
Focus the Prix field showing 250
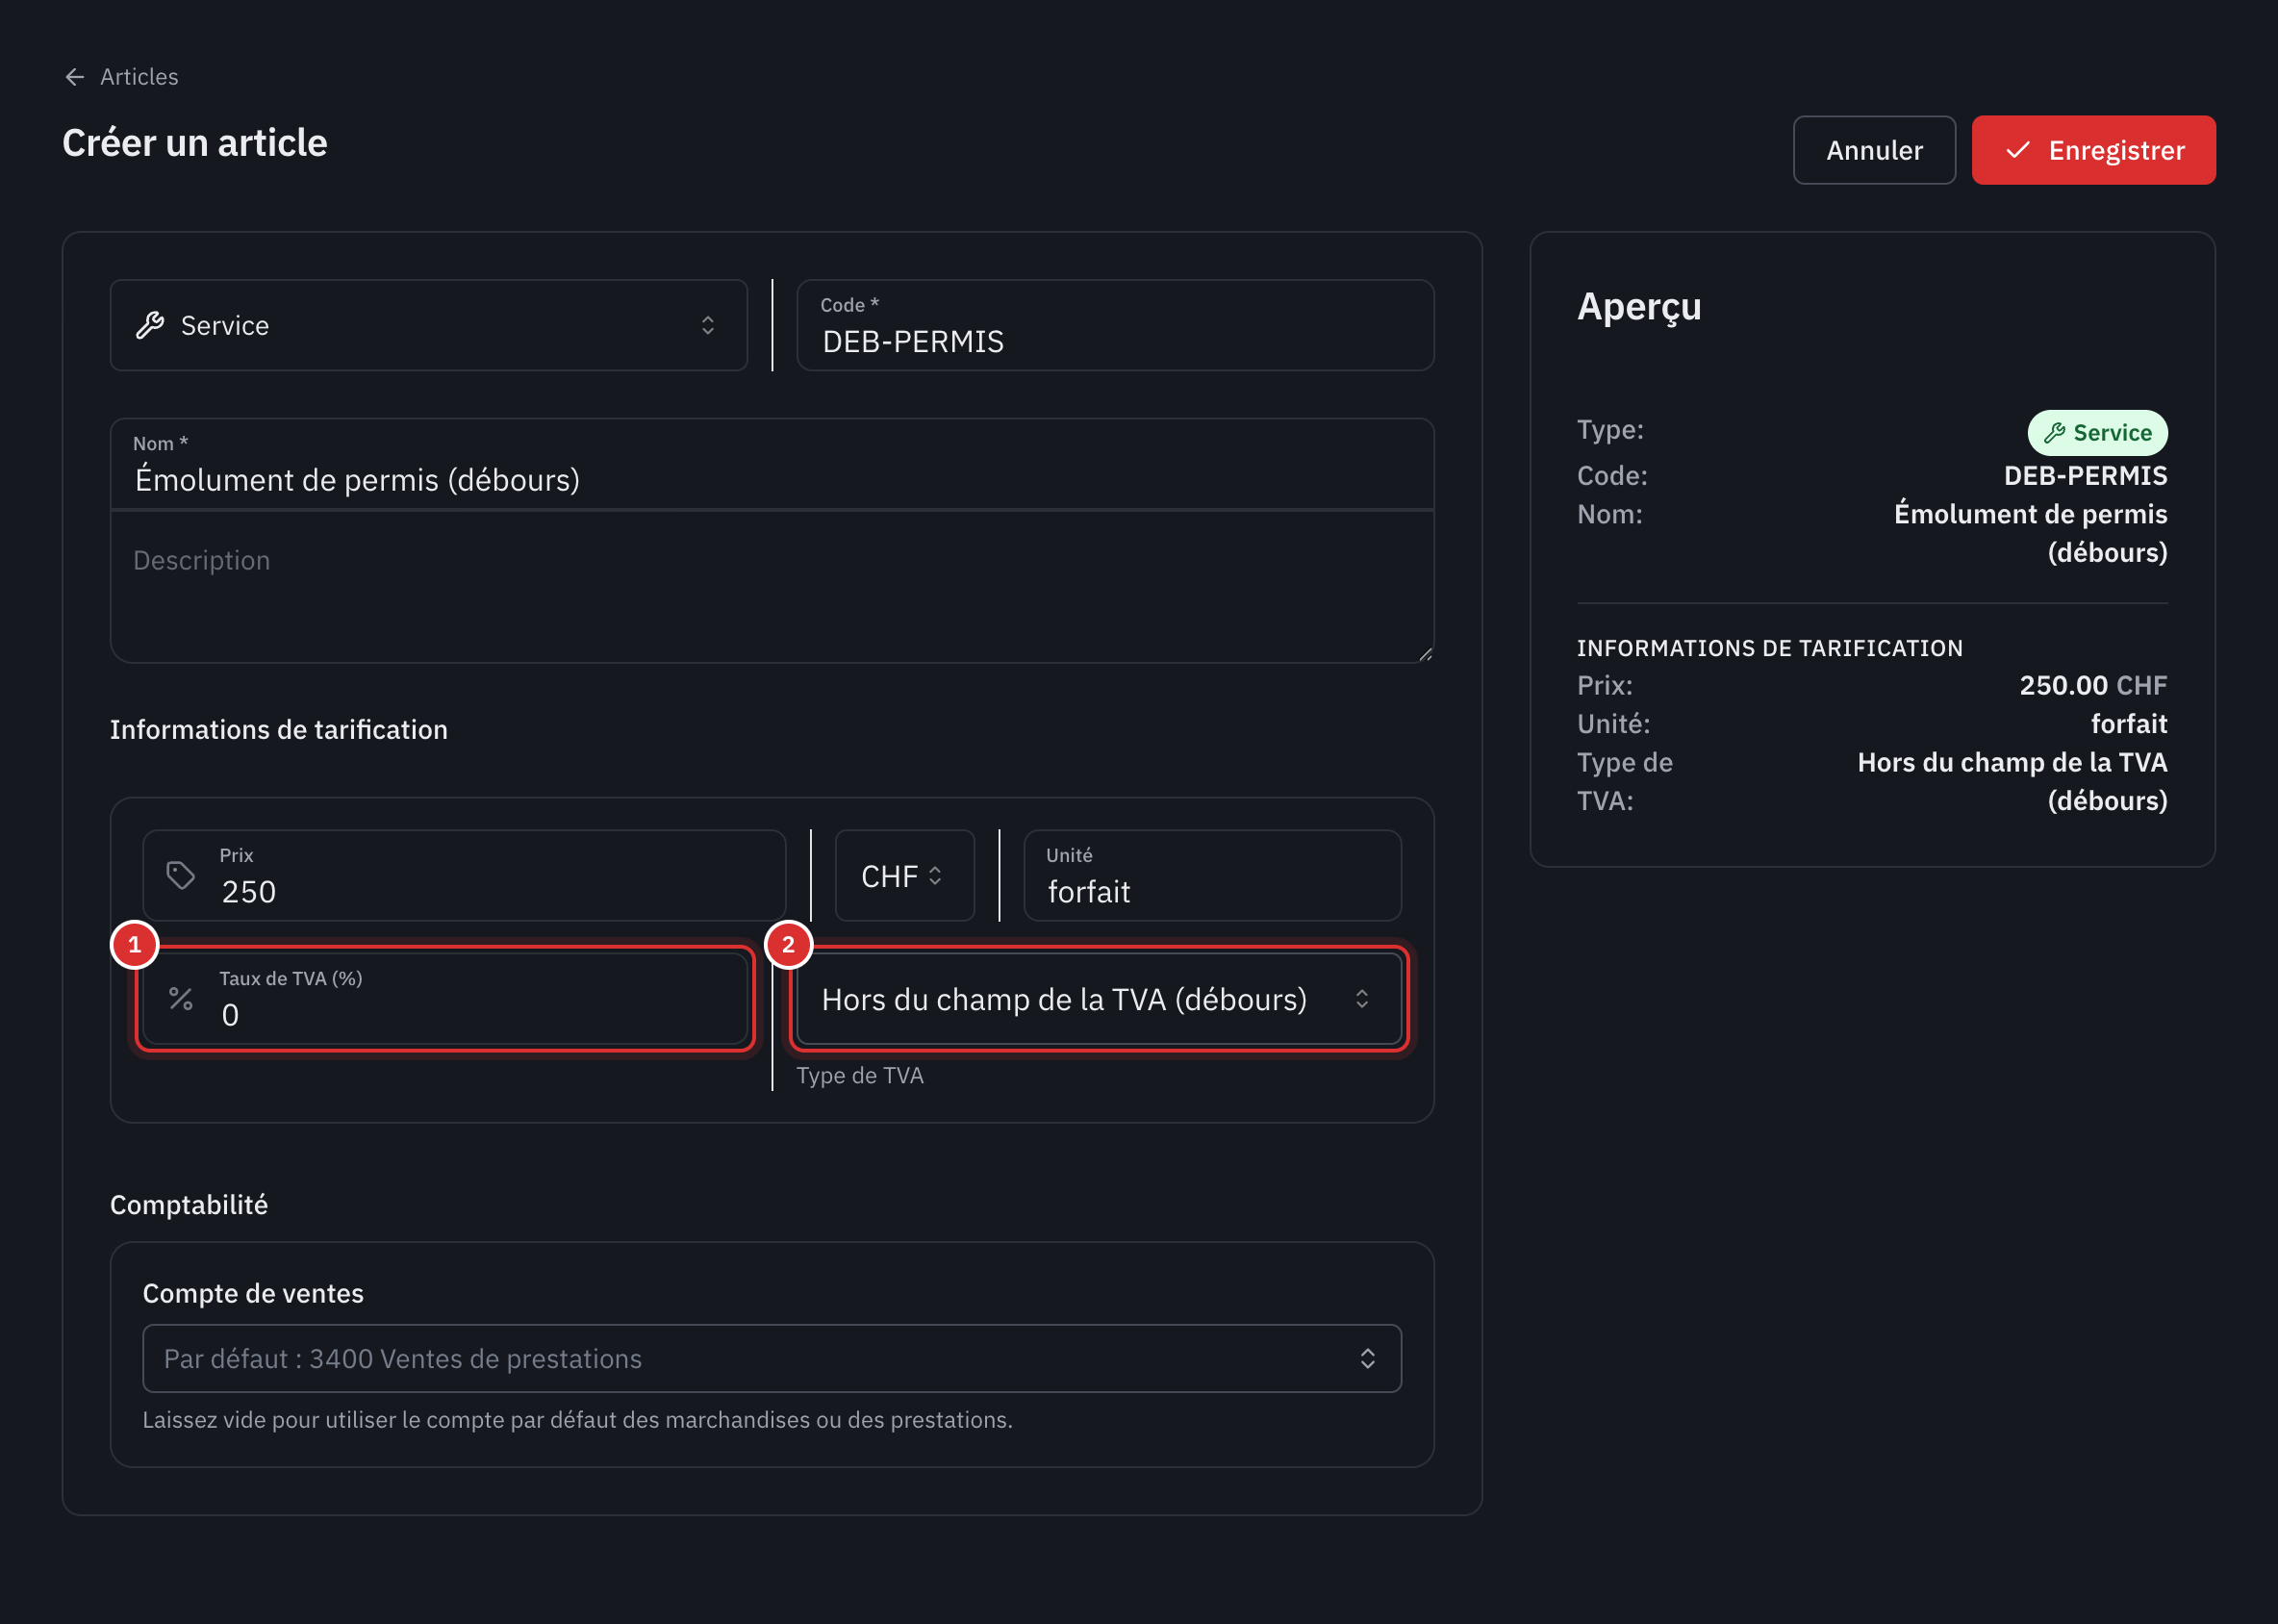pyautogui.click(x=464, y=875)
